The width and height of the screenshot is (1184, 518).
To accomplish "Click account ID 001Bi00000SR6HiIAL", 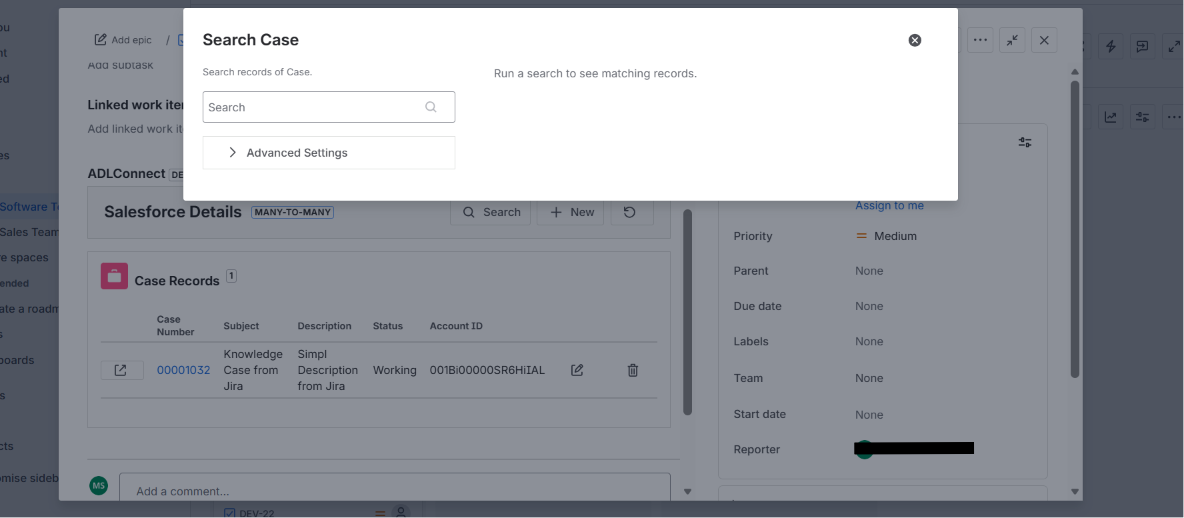I will click(x=487, y=370).
